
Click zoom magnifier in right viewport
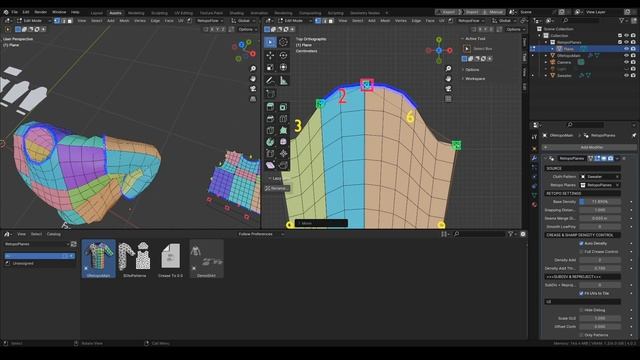(x=449, y=69)
